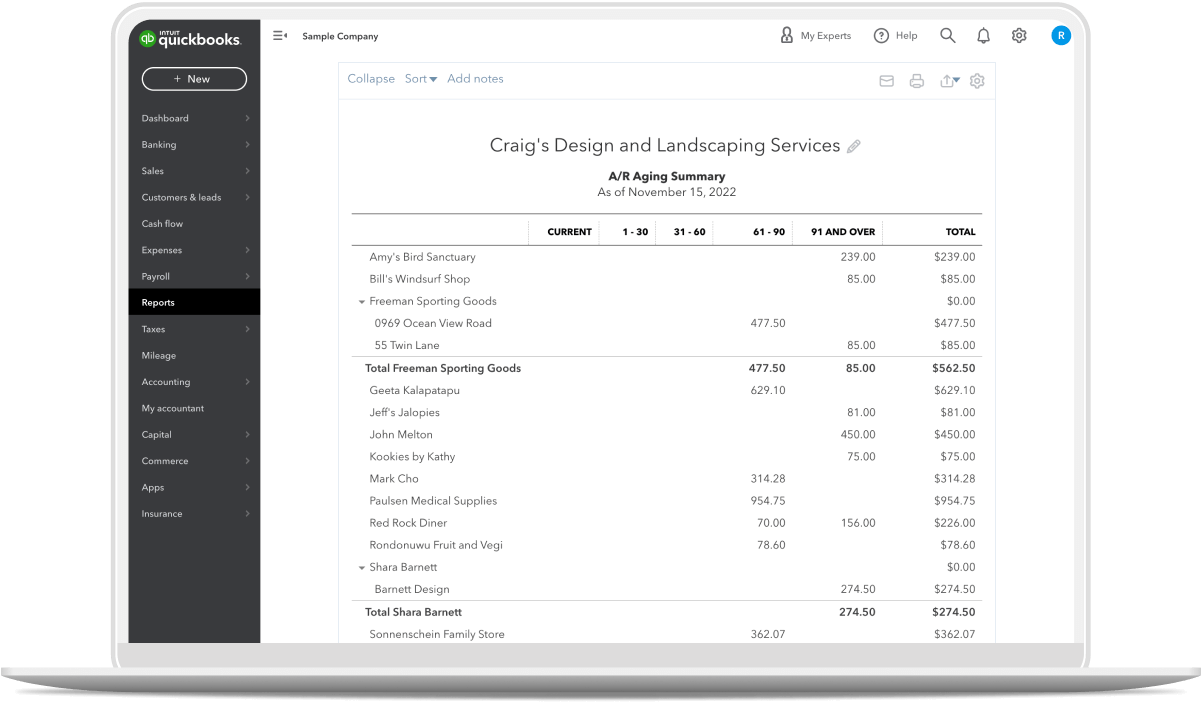Edit the report title with the pencil icon
The image size is (1202, 703).
pyautogui.click(x=854, y=146)
